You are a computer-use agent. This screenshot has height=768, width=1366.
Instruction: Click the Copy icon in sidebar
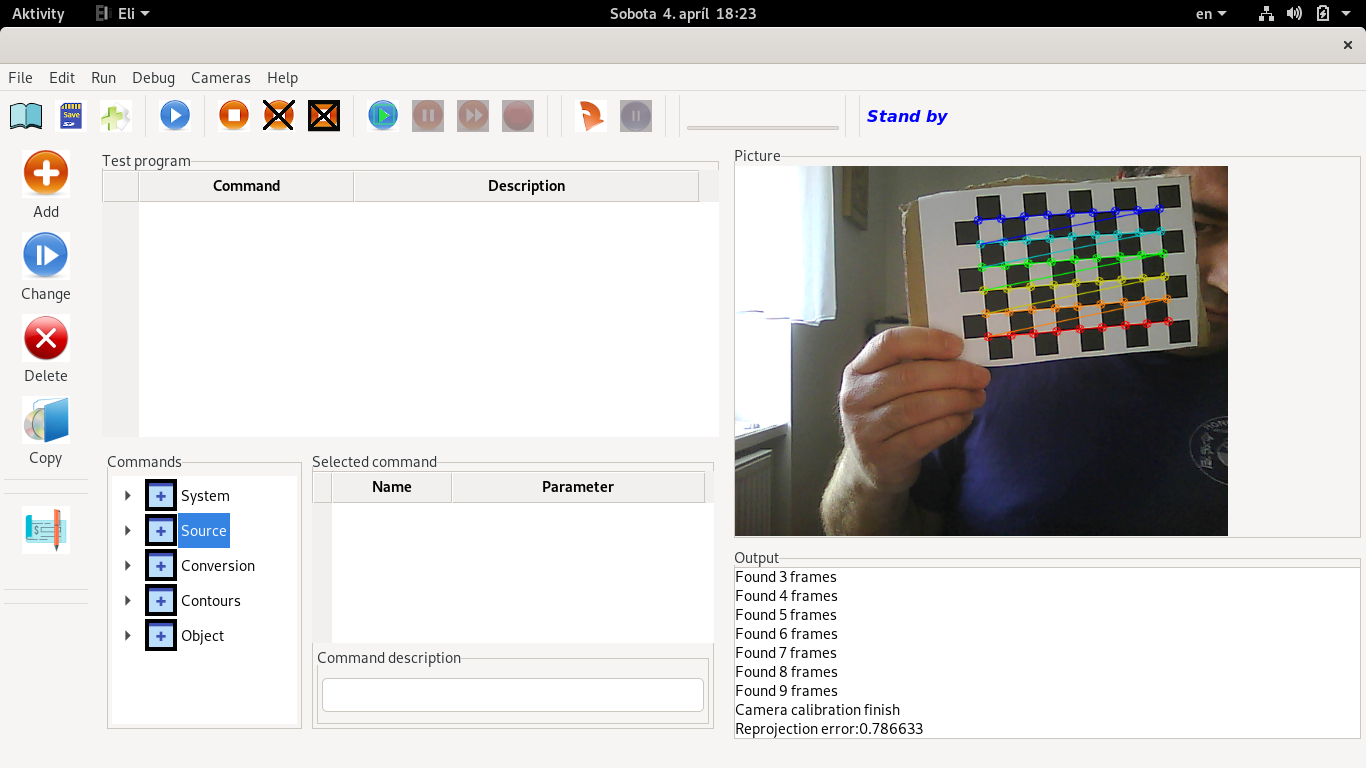click(x=46, y=420)
